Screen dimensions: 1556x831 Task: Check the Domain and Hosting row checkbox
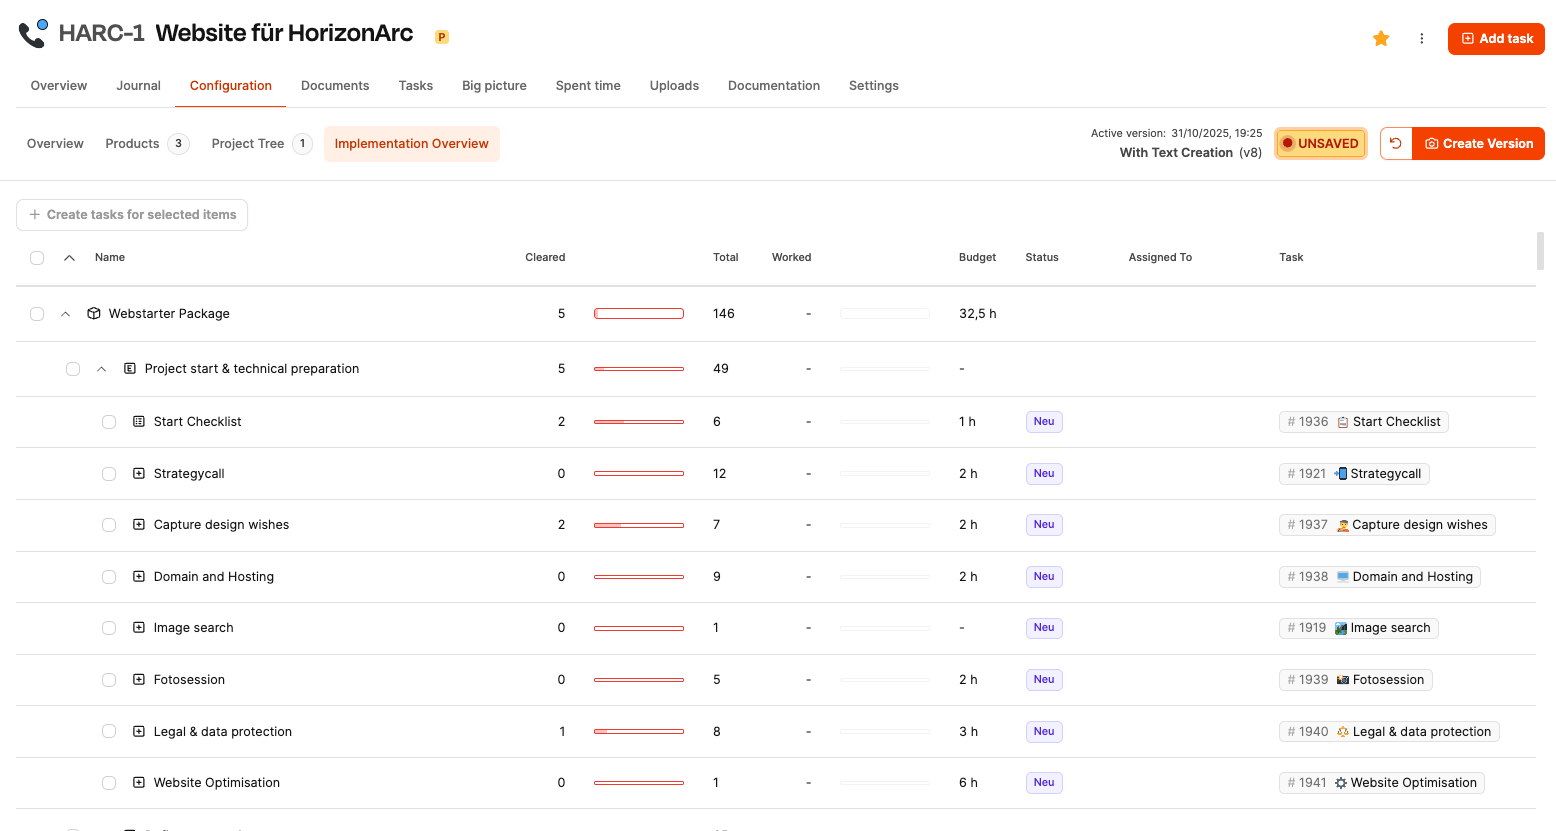[109, 577]
